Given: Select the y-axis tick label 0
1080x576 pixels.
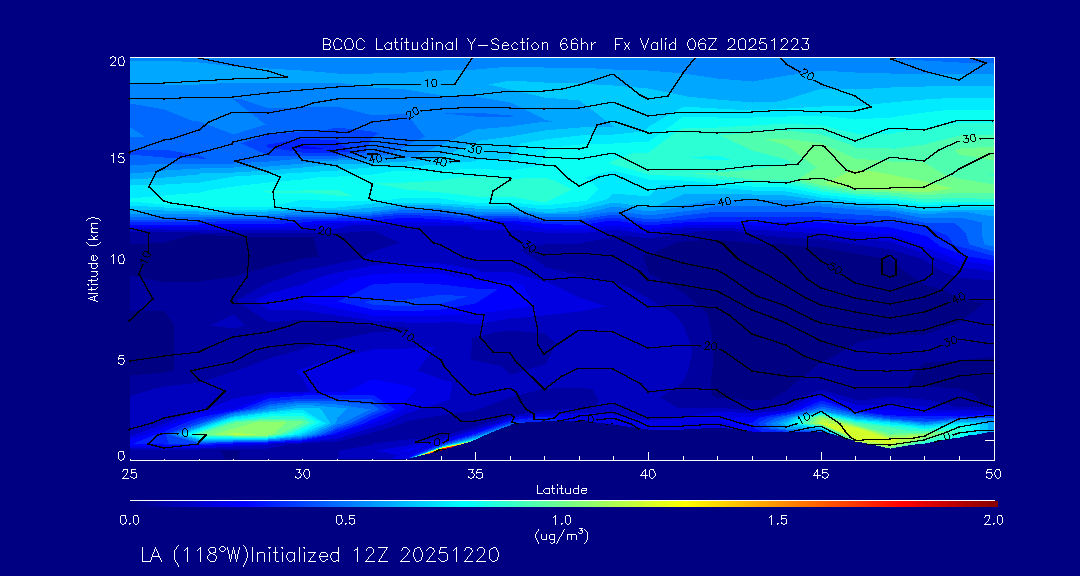Looking at the screenshot, I should (121, 455).
